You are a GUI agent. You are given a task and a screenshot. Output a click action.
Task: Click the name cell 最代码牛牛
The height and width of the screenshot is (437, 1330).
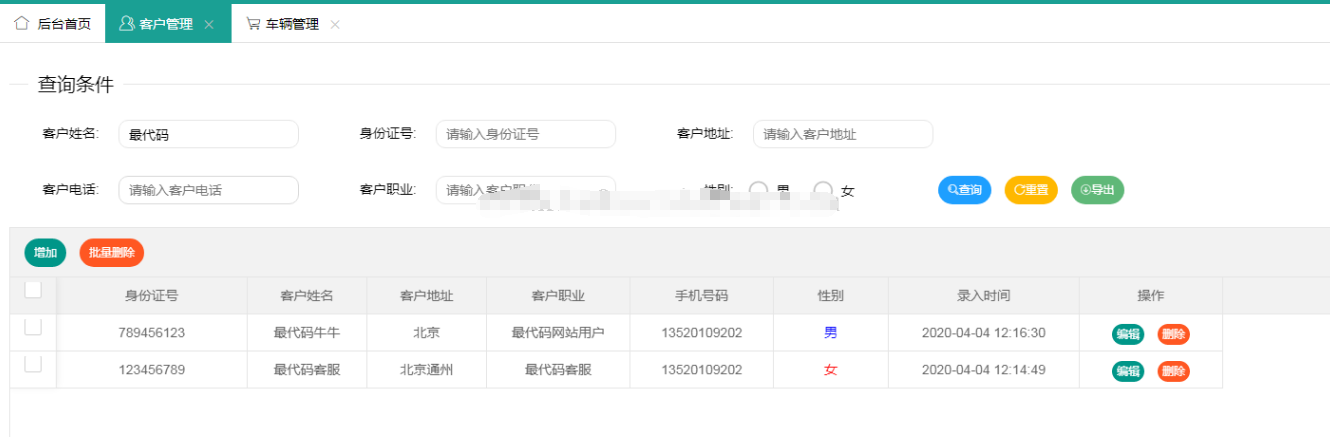[x=307, y=333]
